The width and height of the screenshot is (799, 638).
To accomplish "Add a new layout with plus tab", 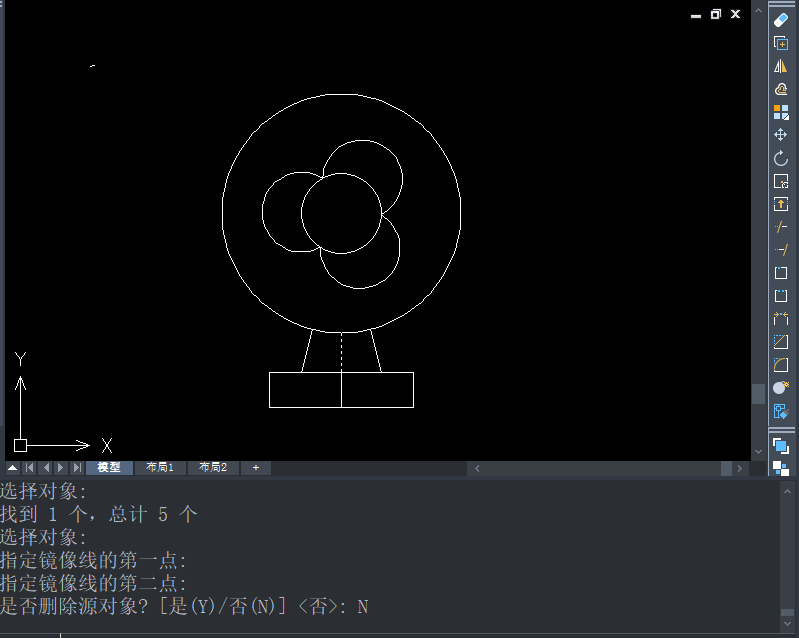I will [256, 467].
